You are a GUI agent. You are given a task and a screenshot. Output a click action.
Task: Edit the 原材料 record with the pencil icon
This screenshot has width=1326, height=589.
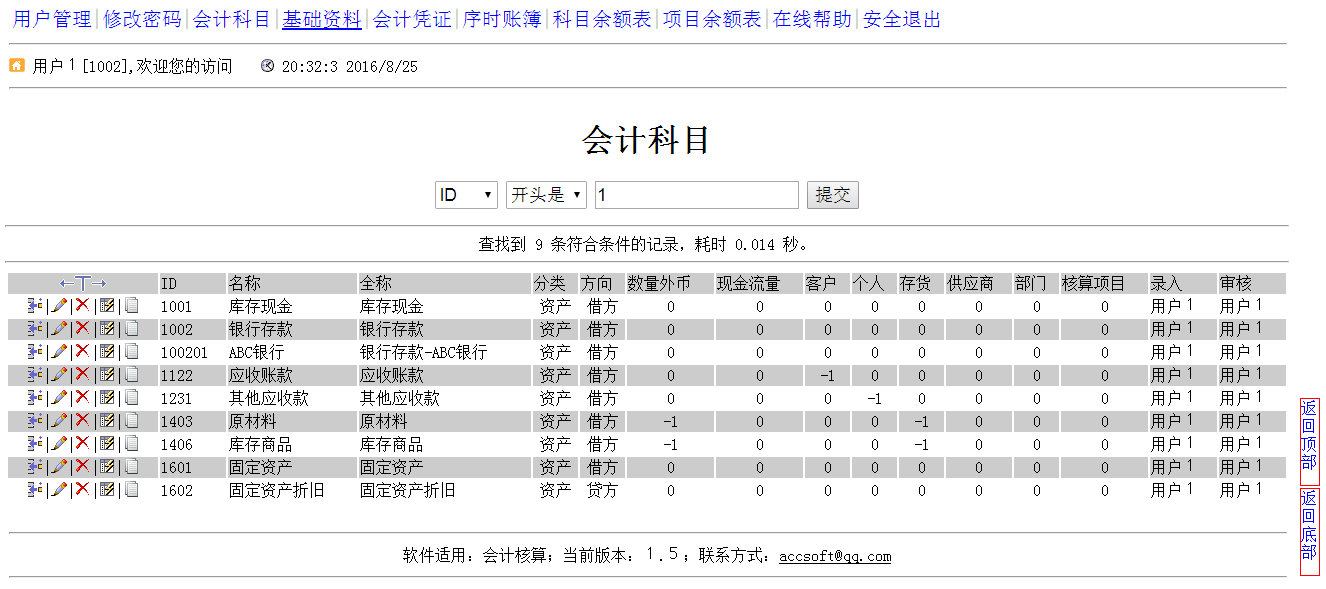point(58,421)
